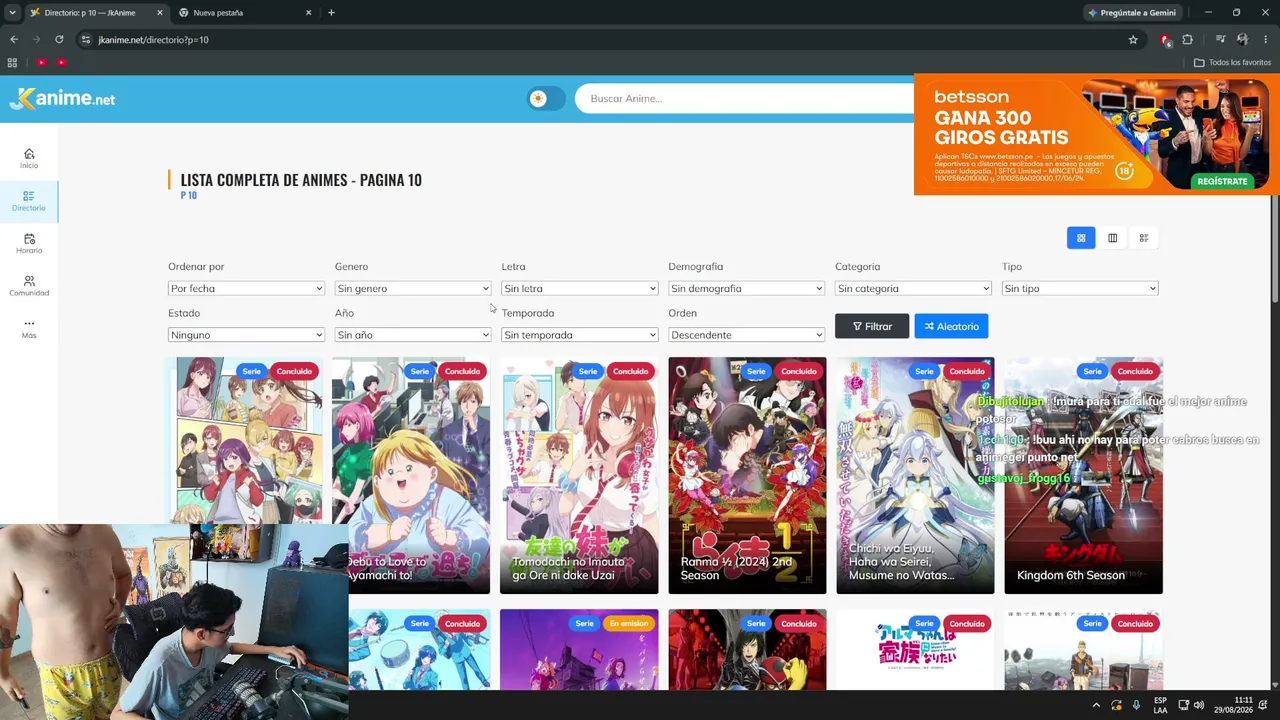Open the Temporada dropdown

(x=580, y=335)
